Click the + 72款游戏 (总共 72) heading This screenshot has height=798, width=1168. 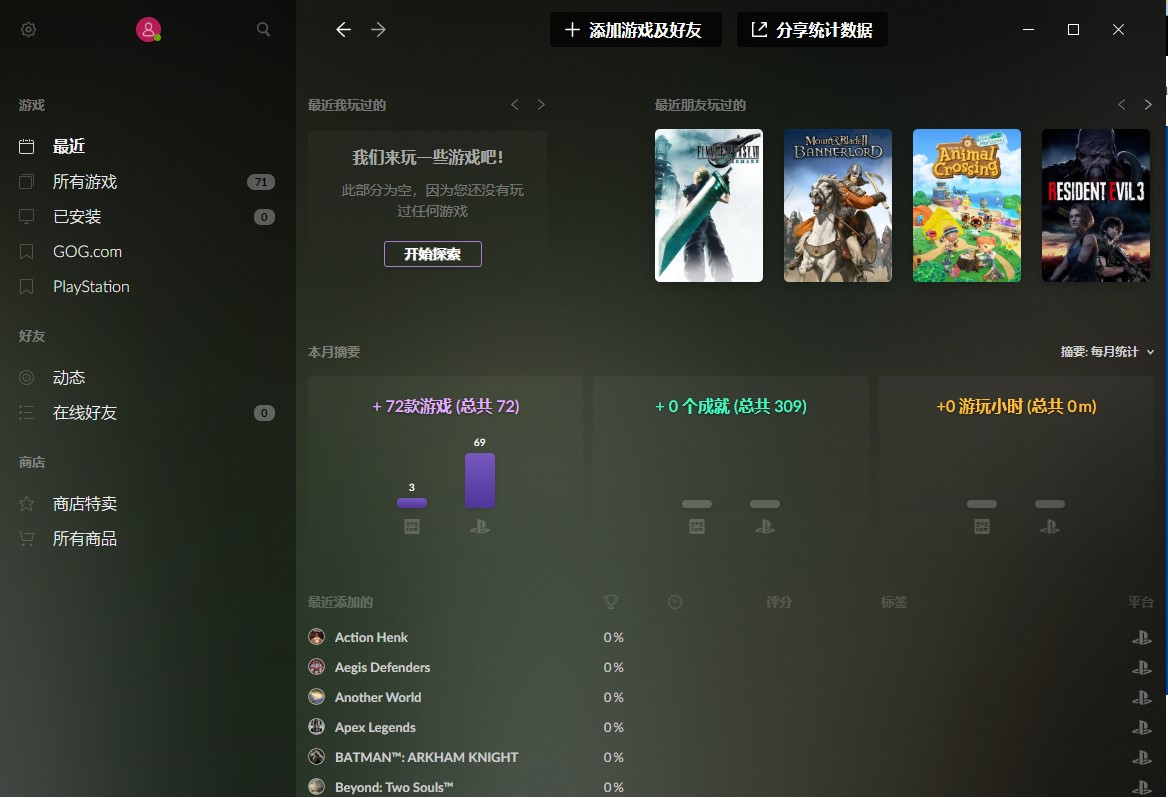pos(445,406)
